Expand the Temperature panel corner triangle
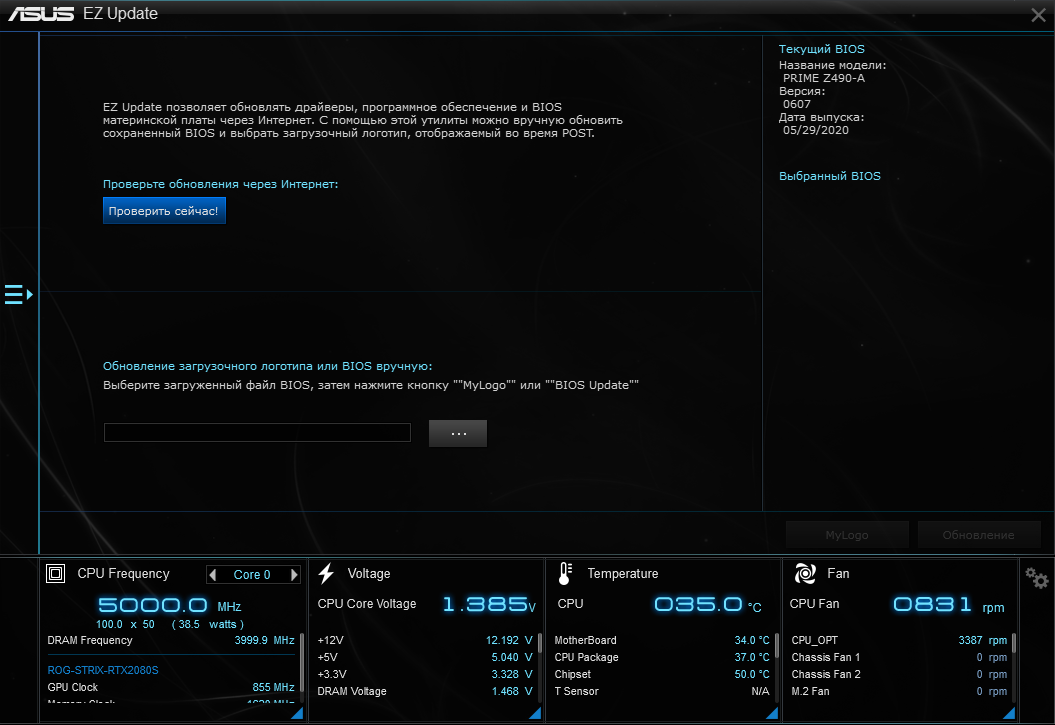Viewport: 1055px width, 725px height. coord(772,713)
